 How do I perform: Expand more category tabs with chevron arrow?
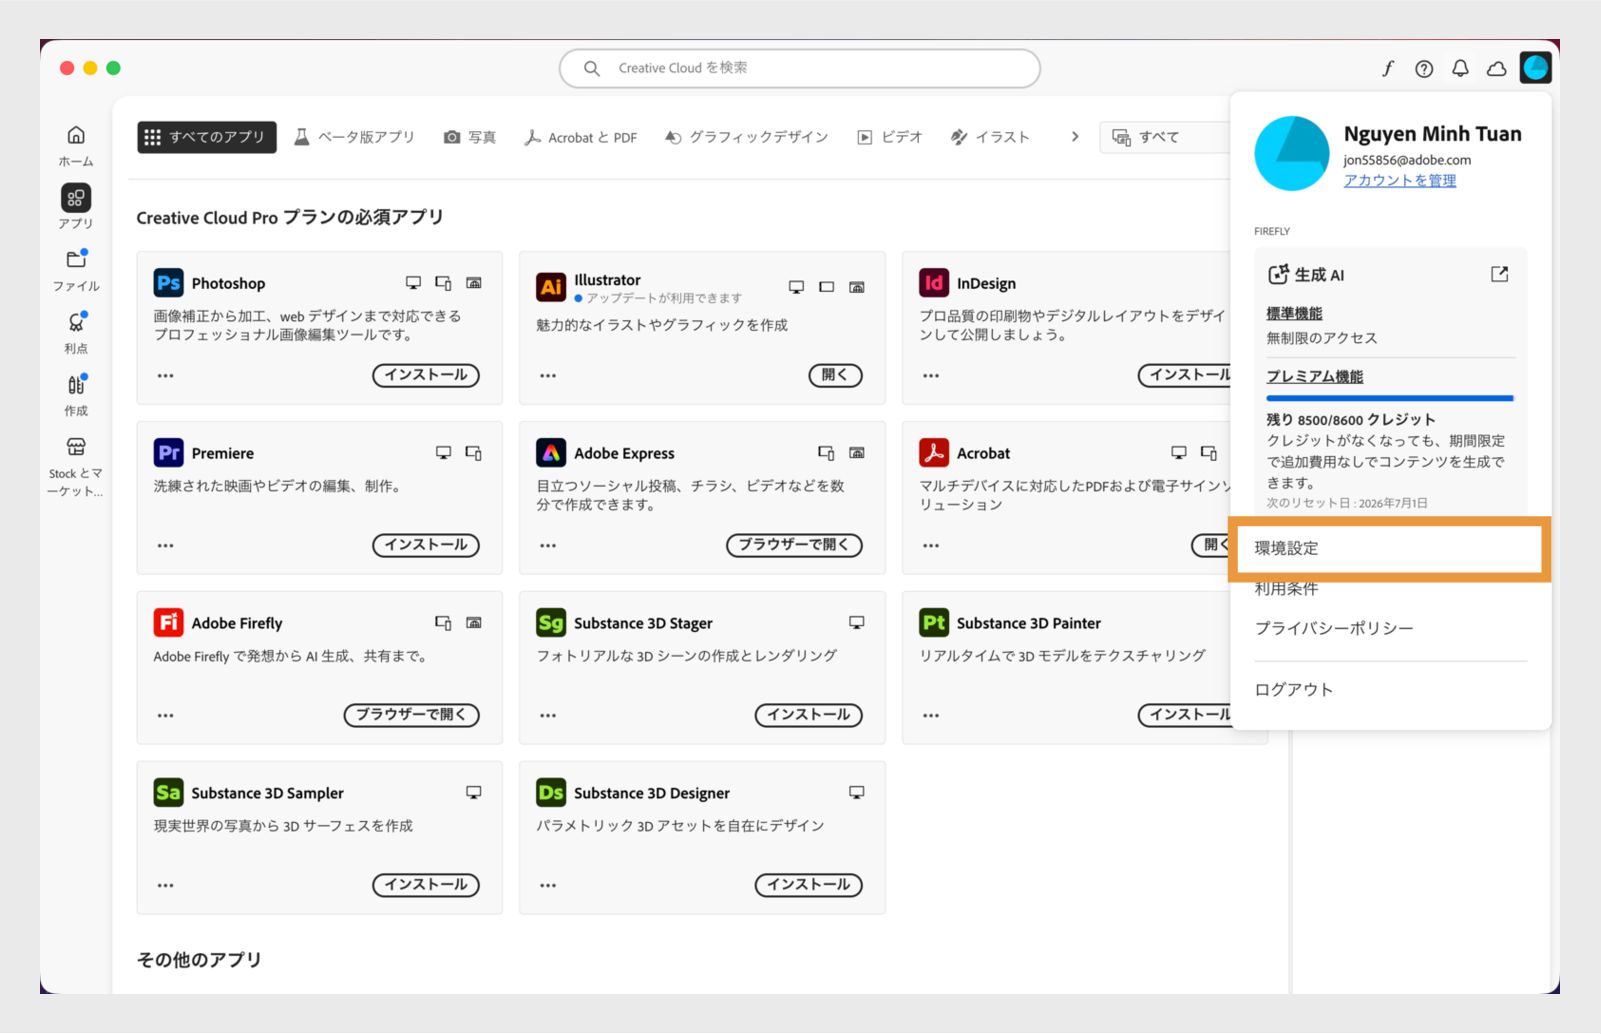pos(1075,137)
